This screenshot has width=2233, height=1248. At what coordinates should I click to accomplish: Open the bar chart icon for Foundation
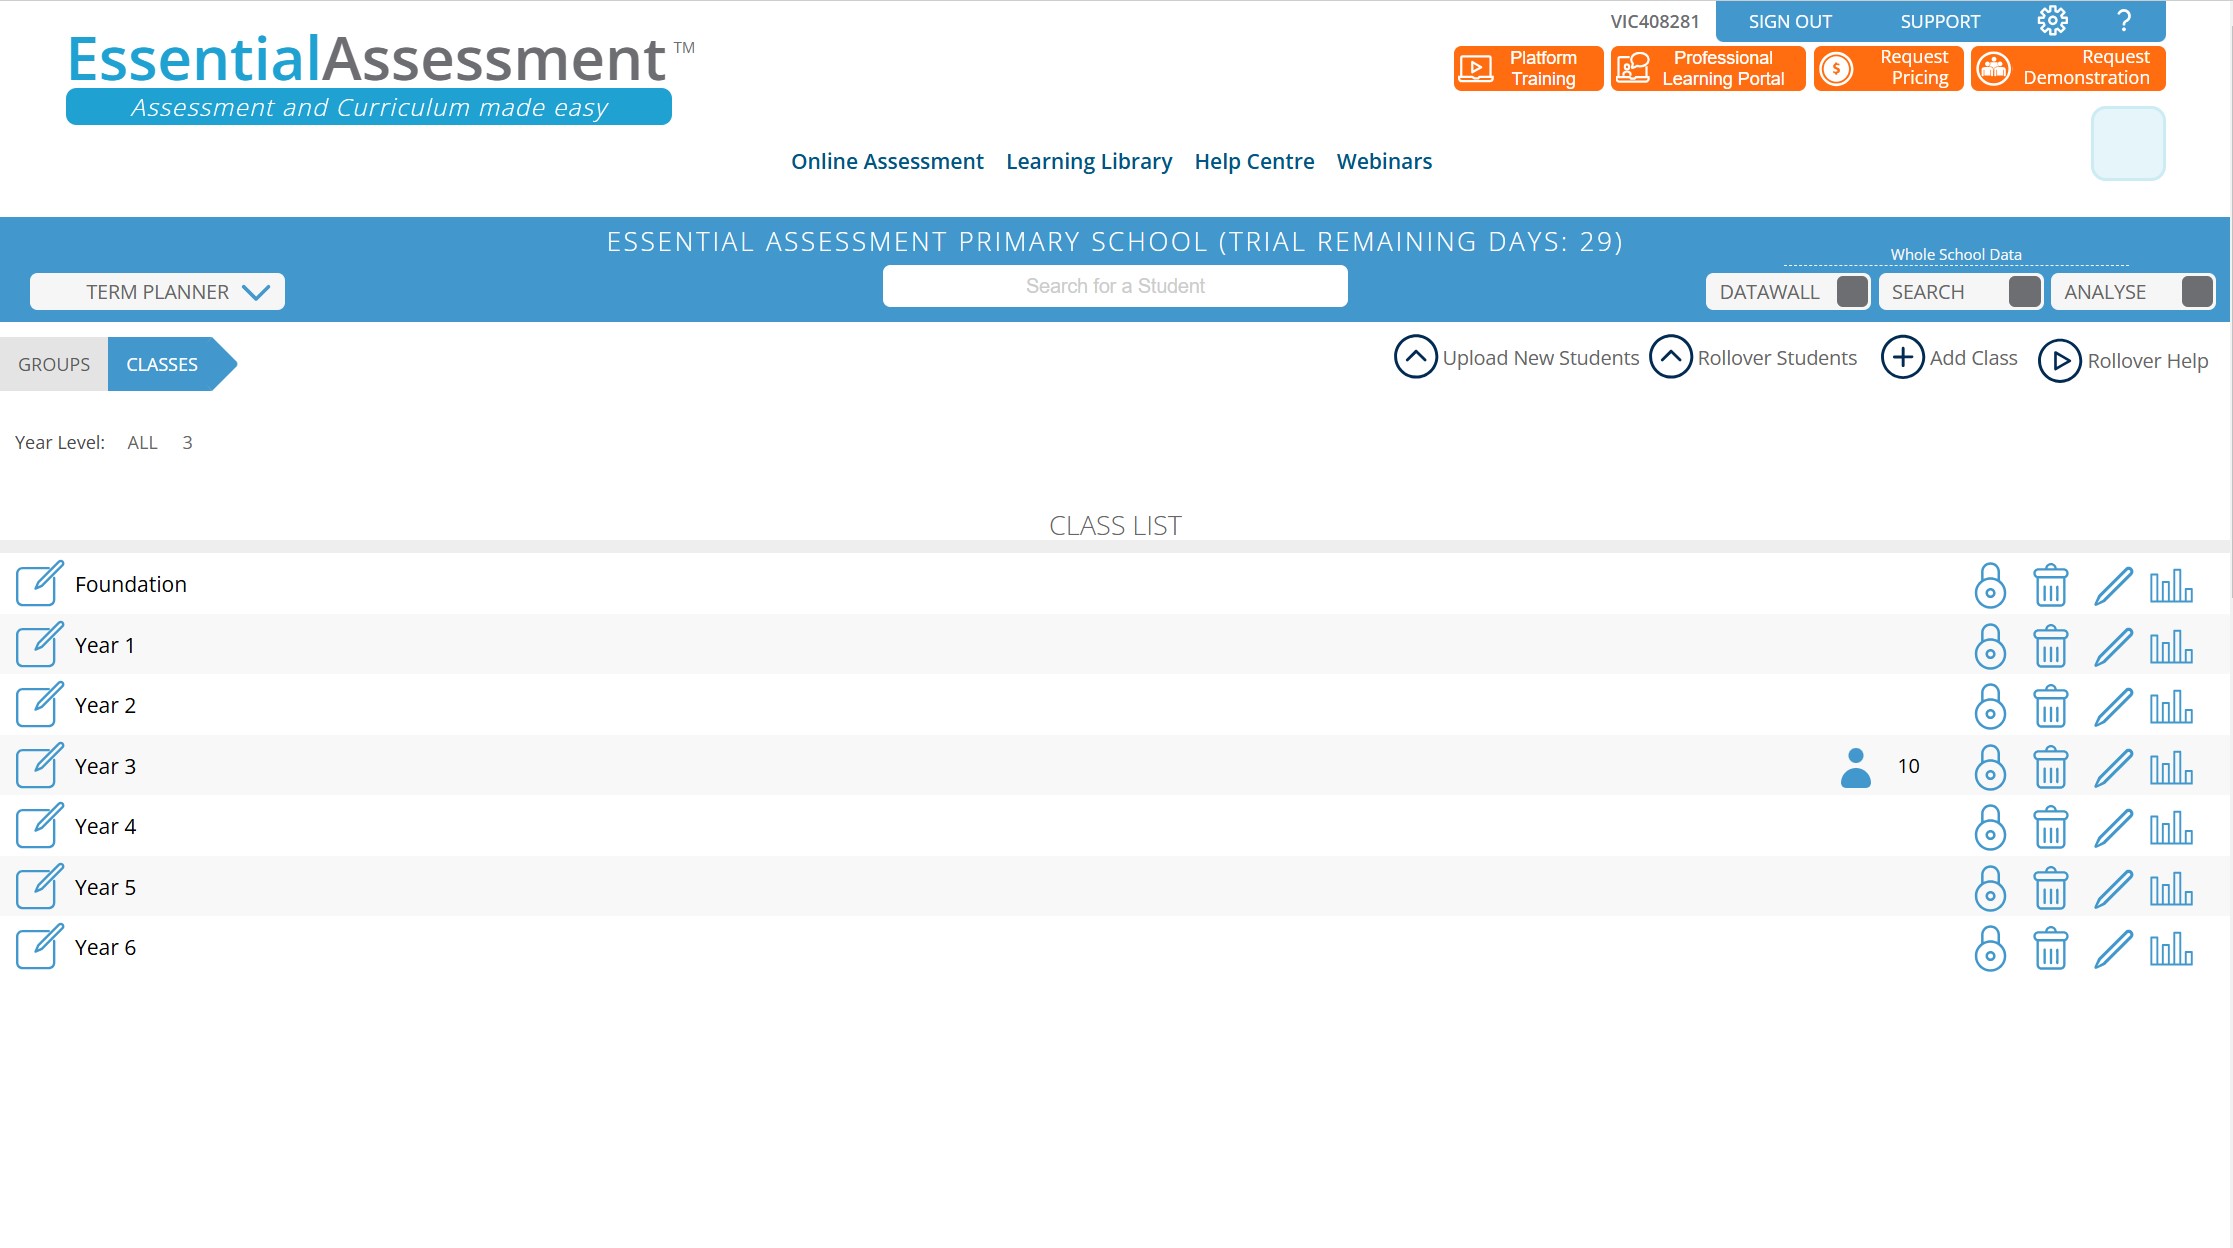(x=2171, y=585)
